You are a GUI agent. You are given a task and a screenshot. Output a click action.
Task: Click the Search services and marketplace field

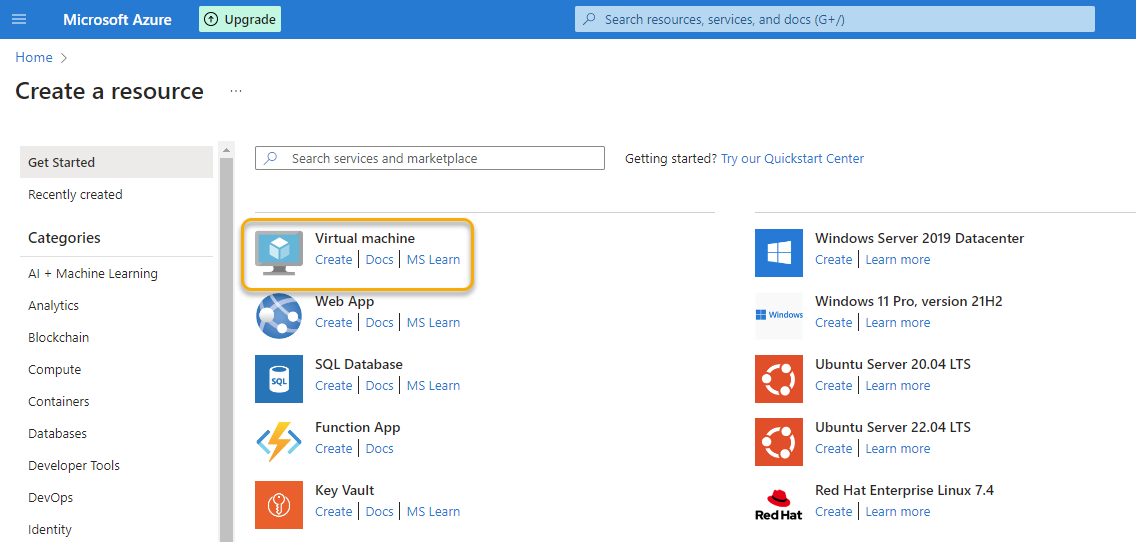click(x=430, y=159)
